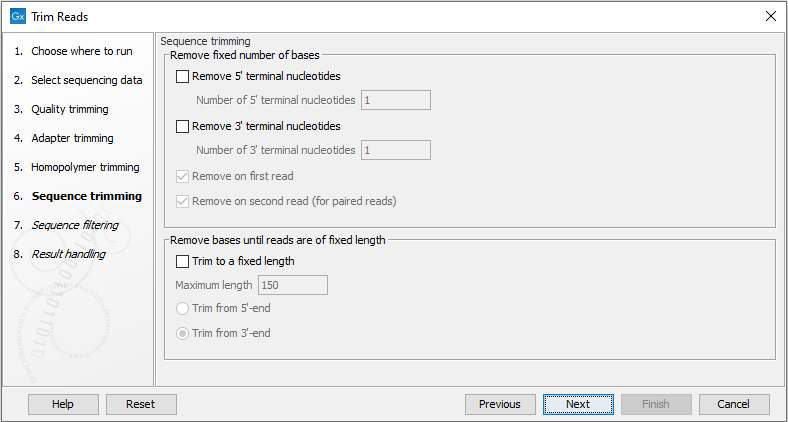Click the Number of 3' terminal nucleotides field

395,150
